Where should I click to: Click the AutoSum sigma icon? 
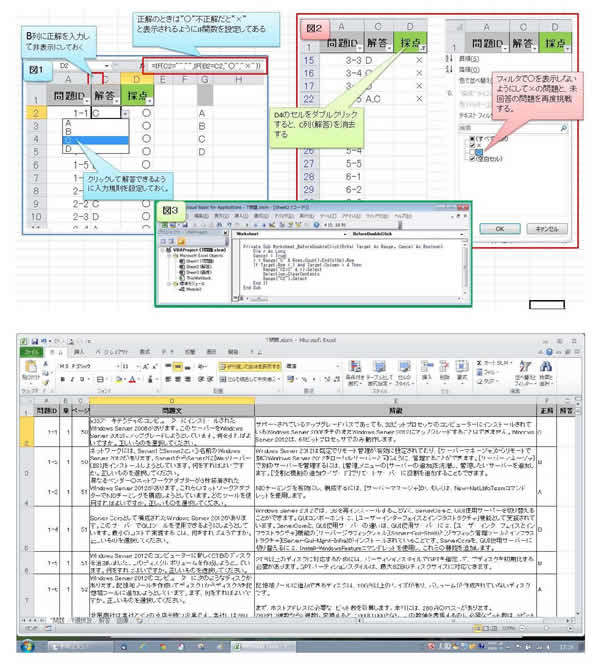(479, 363)
